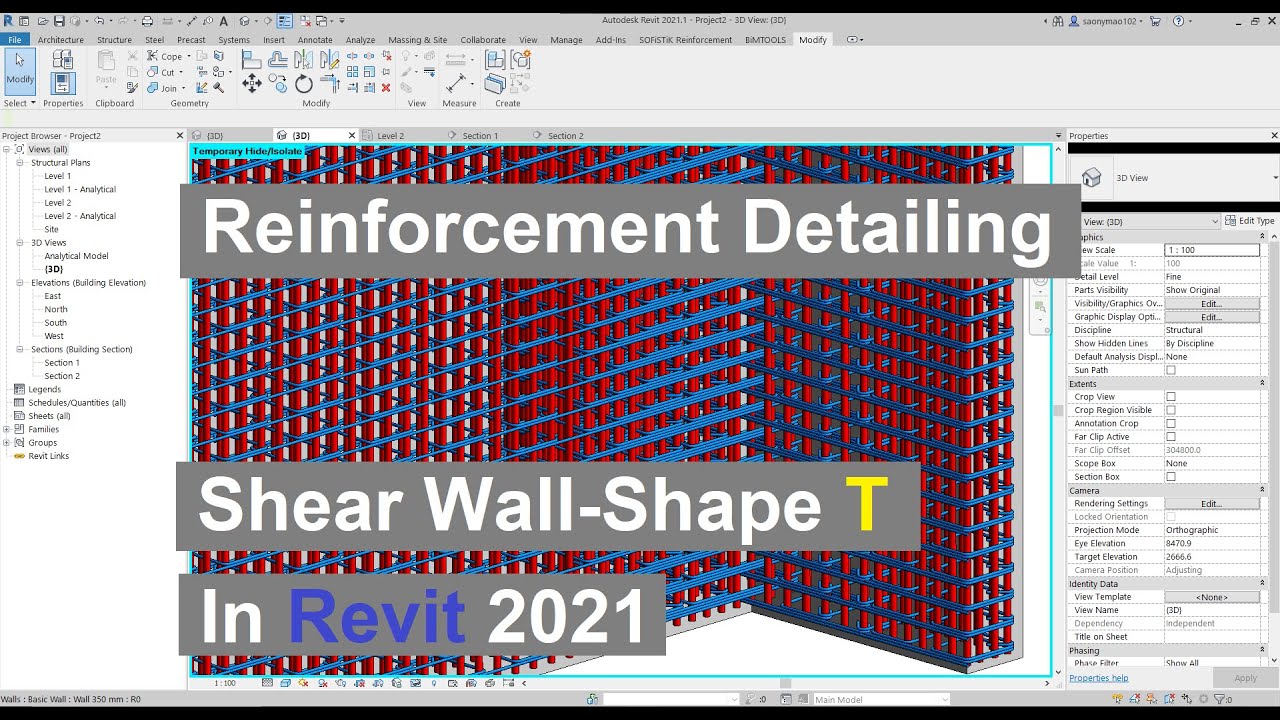
Task: Open Detail Level on view control bar
Action: [x=268, y=683]
